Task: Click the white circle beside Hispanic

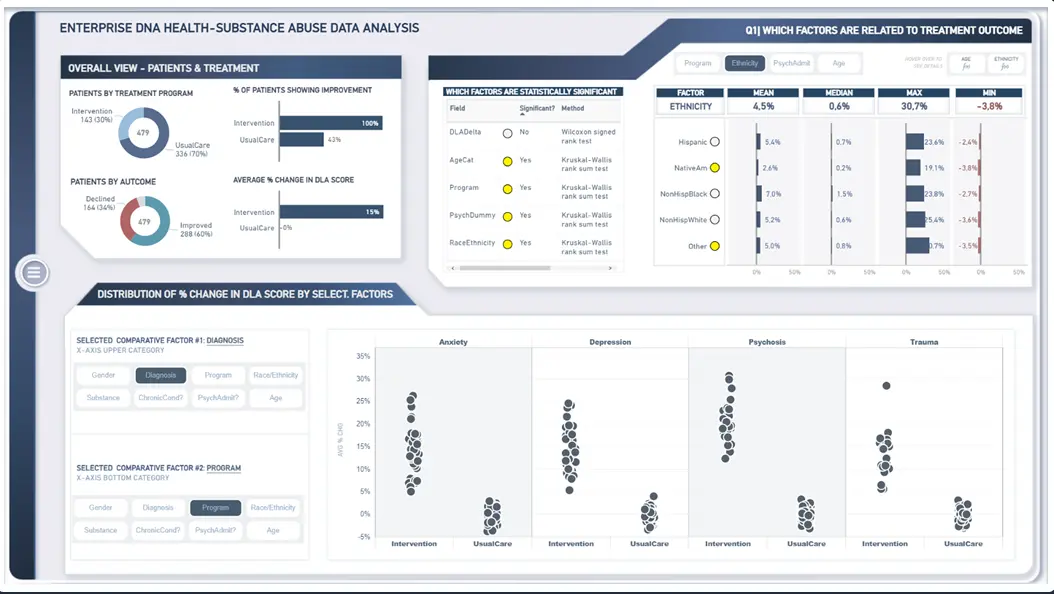Action: pyautogui.click(x=714, y=142)
